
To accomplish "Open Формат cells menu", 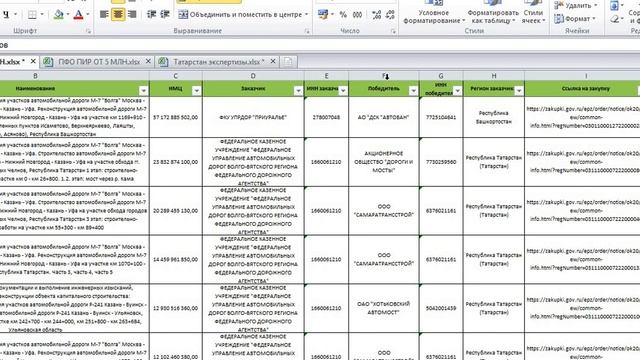I will [575, 19].
